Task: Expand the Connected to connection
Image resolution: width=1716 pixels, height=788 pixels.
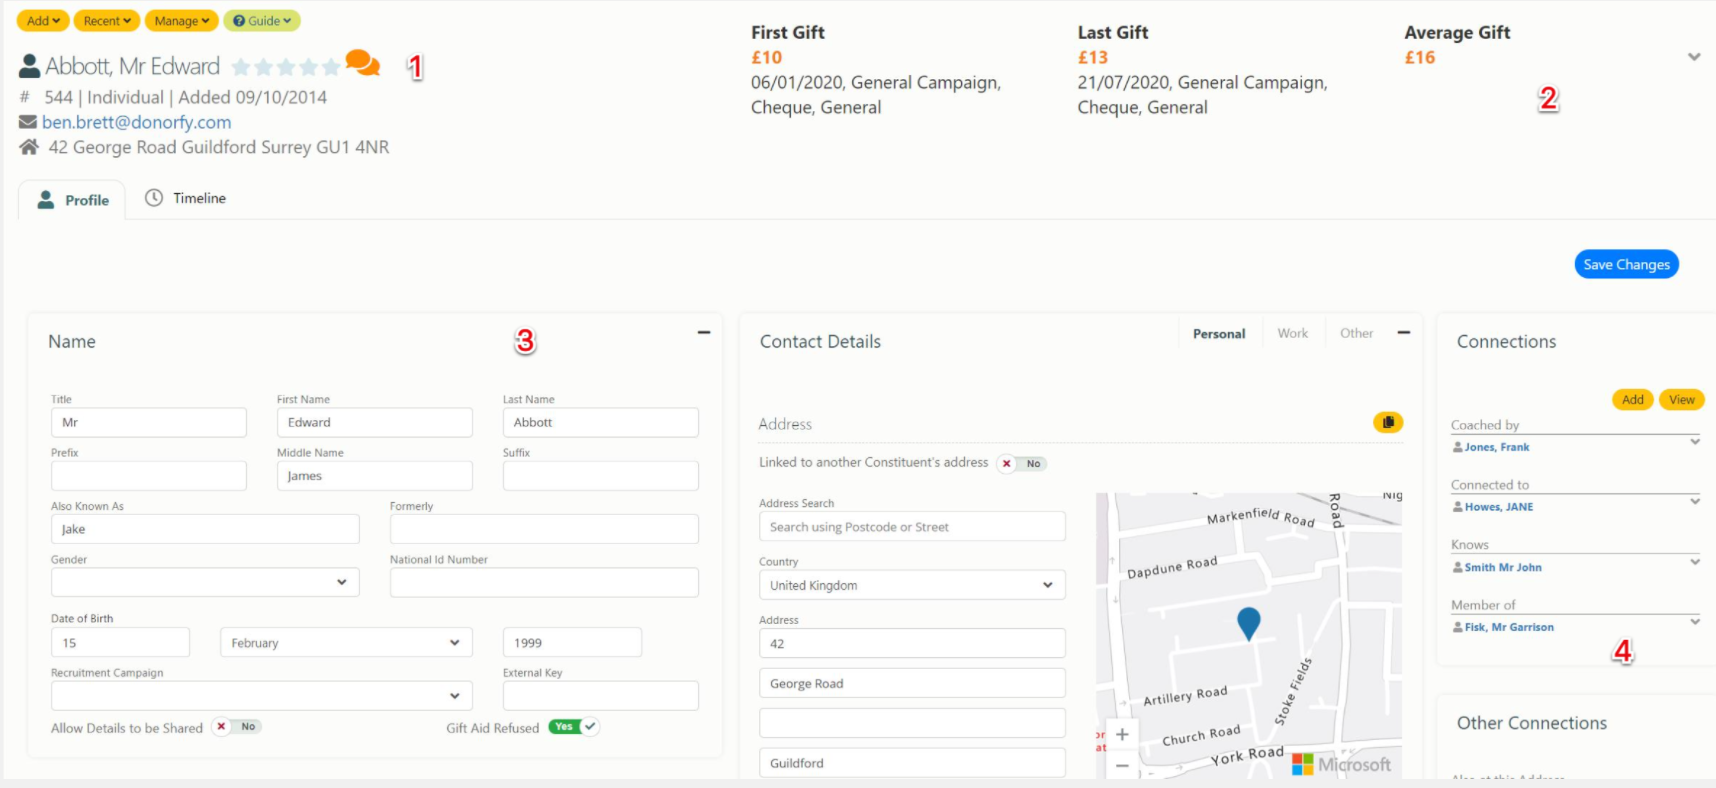Action: pos(1695,501)
